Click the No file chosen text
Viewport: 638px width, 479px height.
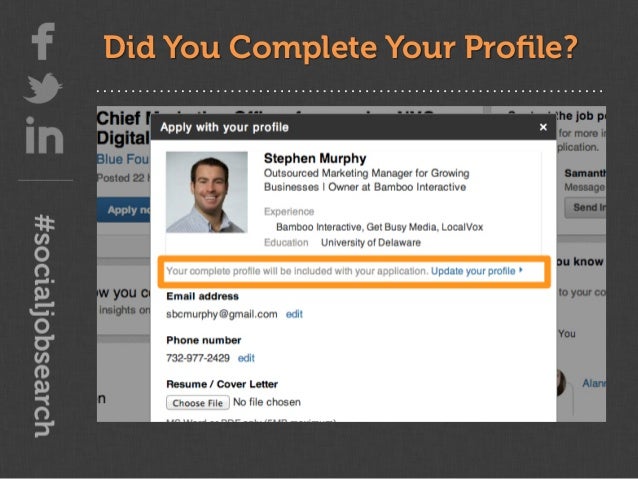click(x=267, y=402)
